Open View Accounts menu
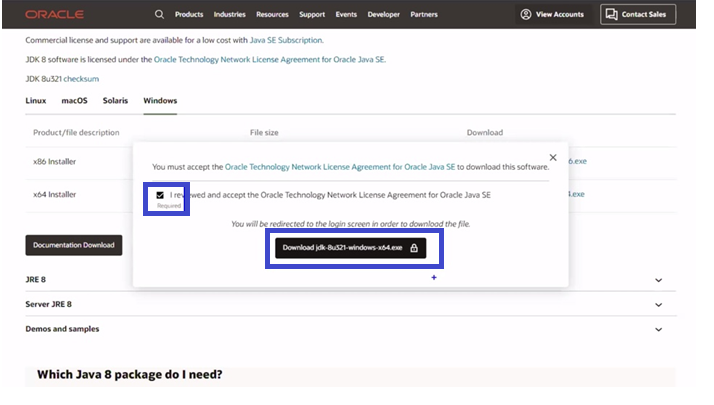The height and width of the screenshot is (405, 714). tap(552, 14)
